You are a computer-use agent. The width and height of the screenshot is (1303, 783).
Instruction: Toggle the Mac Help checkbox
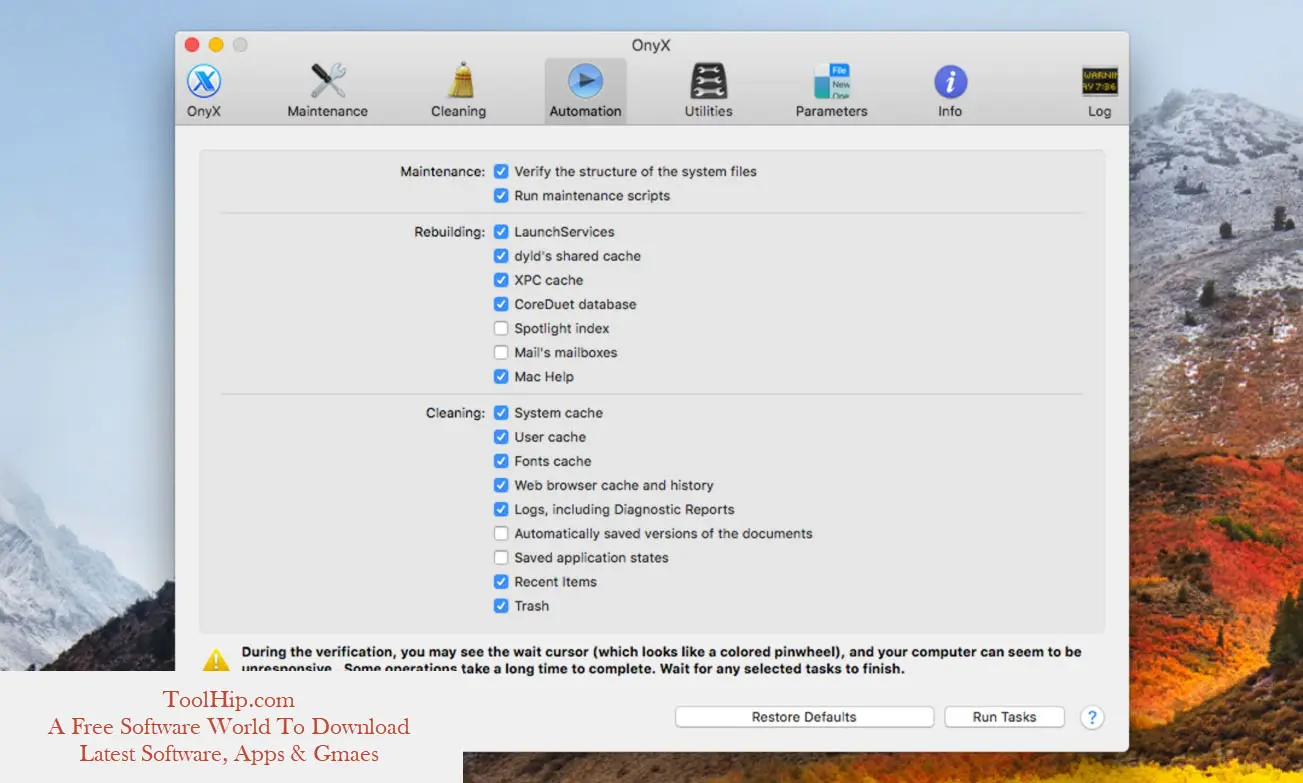pyautogui.click(x=501, y=377)
